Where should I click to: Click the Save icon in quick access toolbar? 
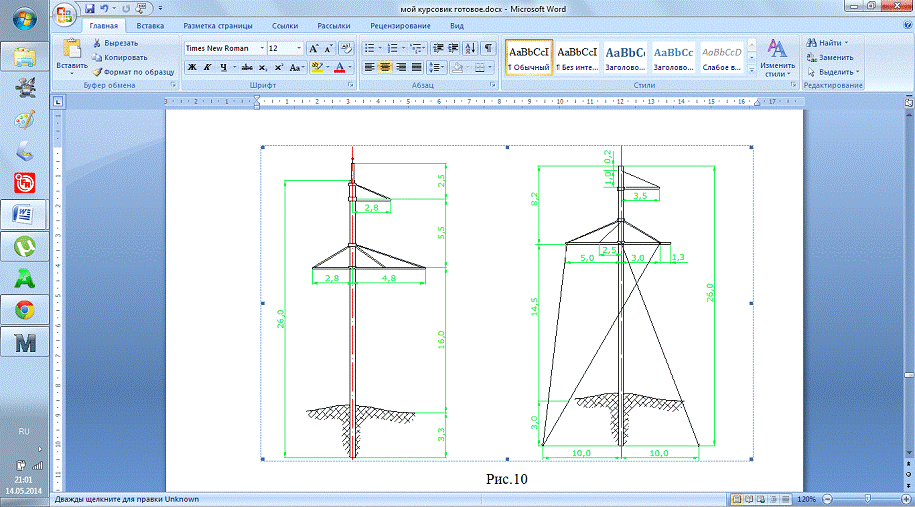pos(90,8)
